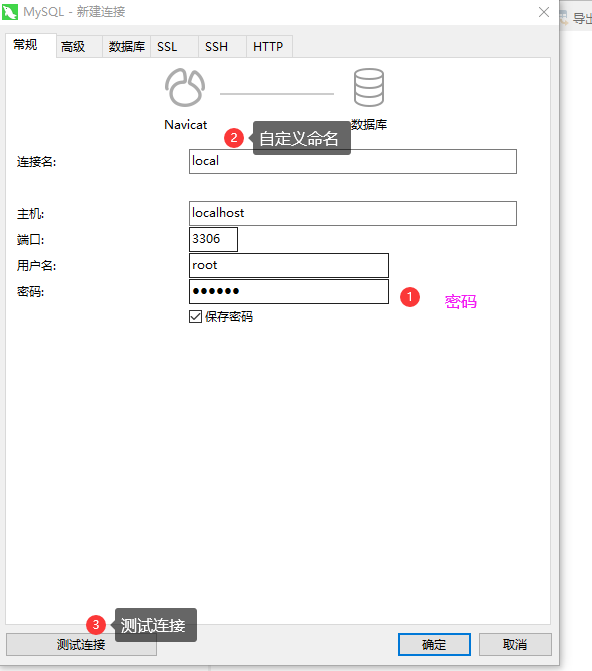Click the Navicat caption text
Viewport: 592px width, 671px height.
pos(185,125)
